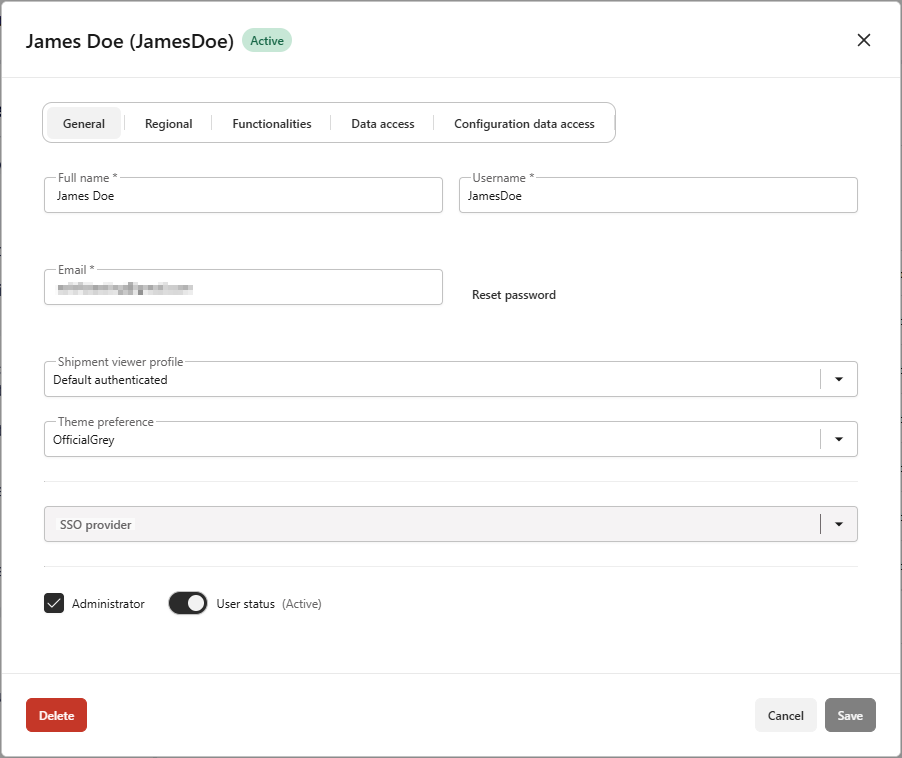The height and width of the screenshot is (758, 902).
Task: Expand the Shipment viewer profile dropdown arrow
Action: [x=839, y=380]
